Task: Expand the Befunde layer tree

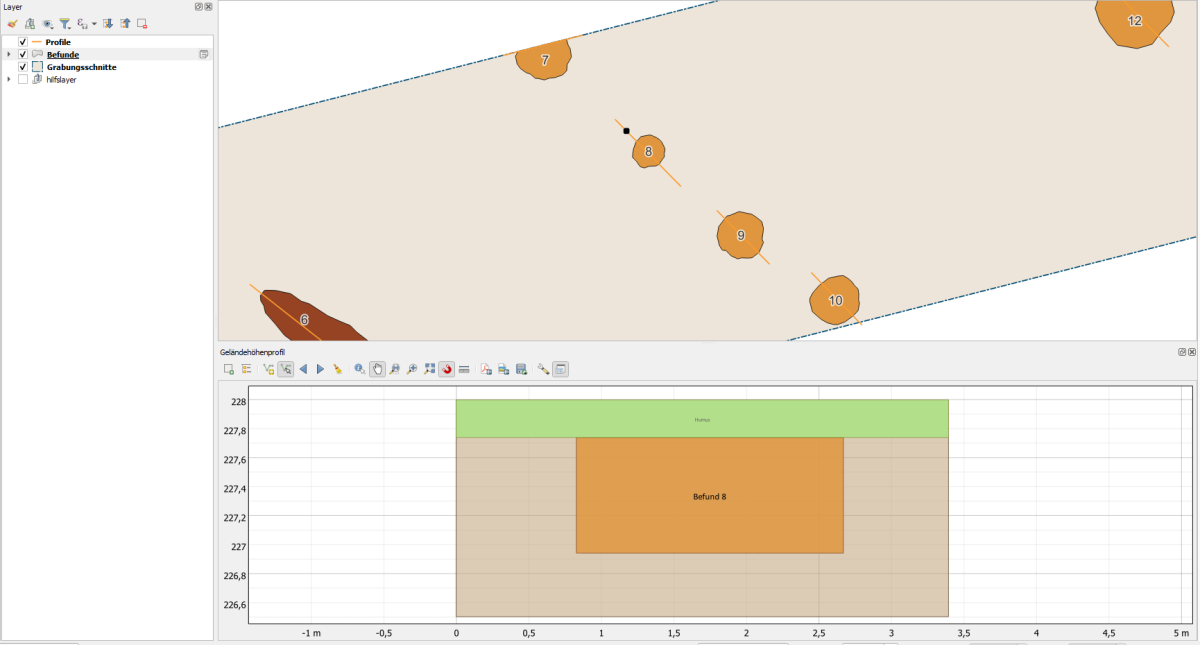Action: 9,54
